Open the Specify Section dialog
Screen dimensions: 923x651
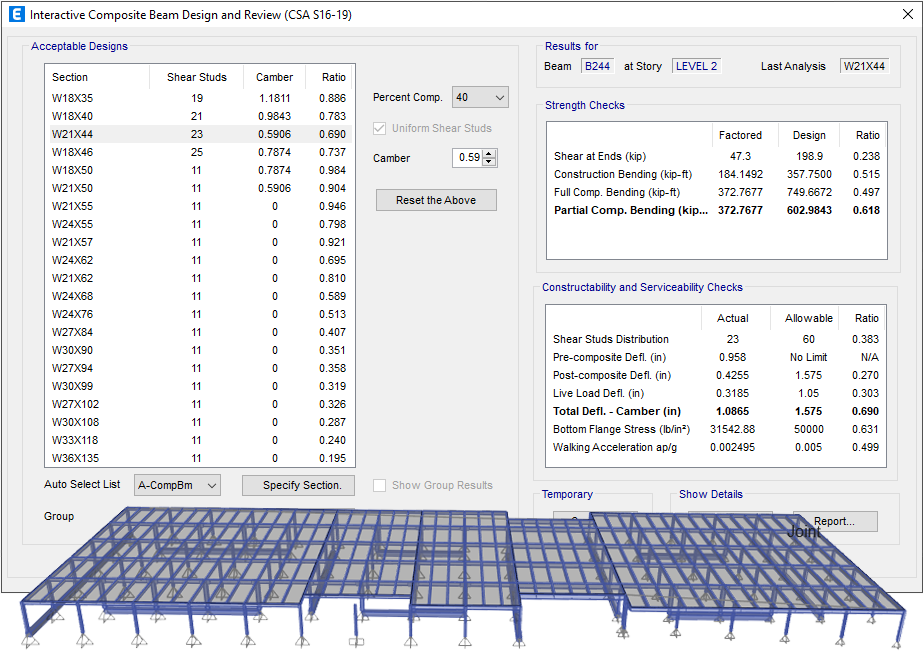click(x=298, y=485)
